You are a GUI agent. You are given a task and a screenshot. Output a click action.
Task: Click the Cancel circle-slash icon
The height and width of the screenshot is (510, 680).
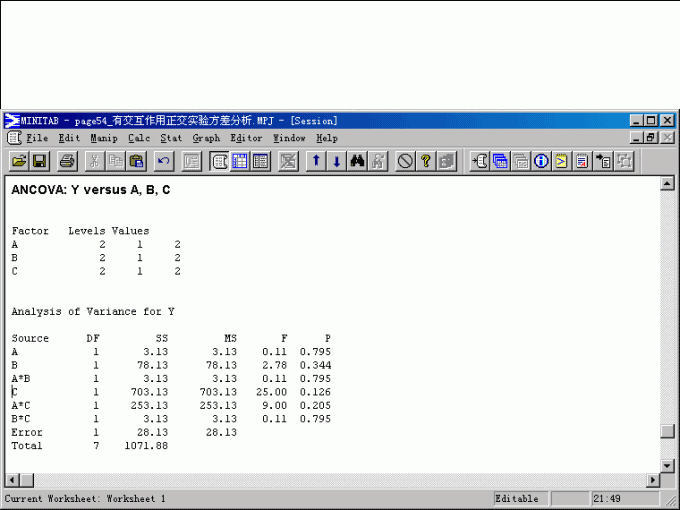405,161
